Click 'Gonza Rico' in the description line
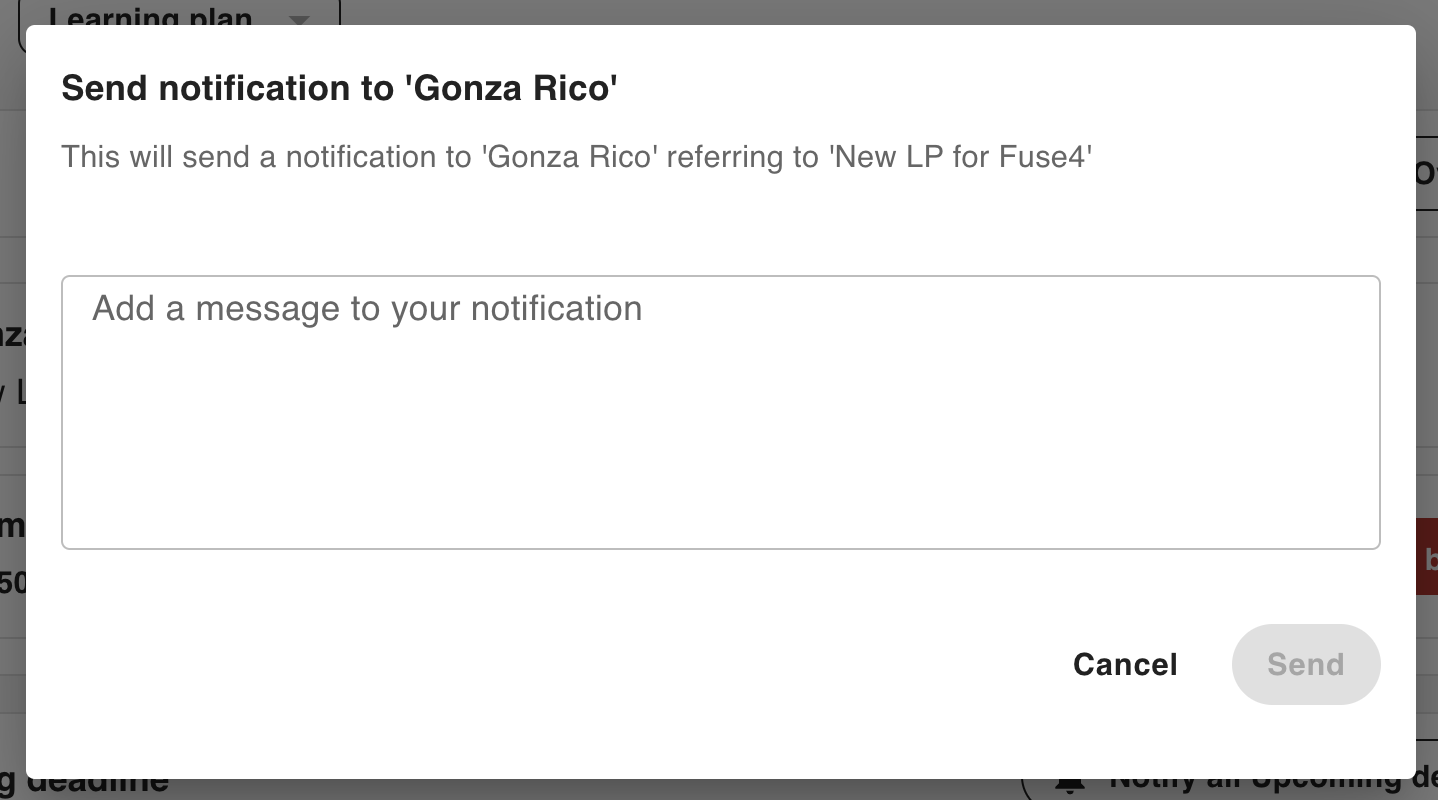 [x=570, y=157]
